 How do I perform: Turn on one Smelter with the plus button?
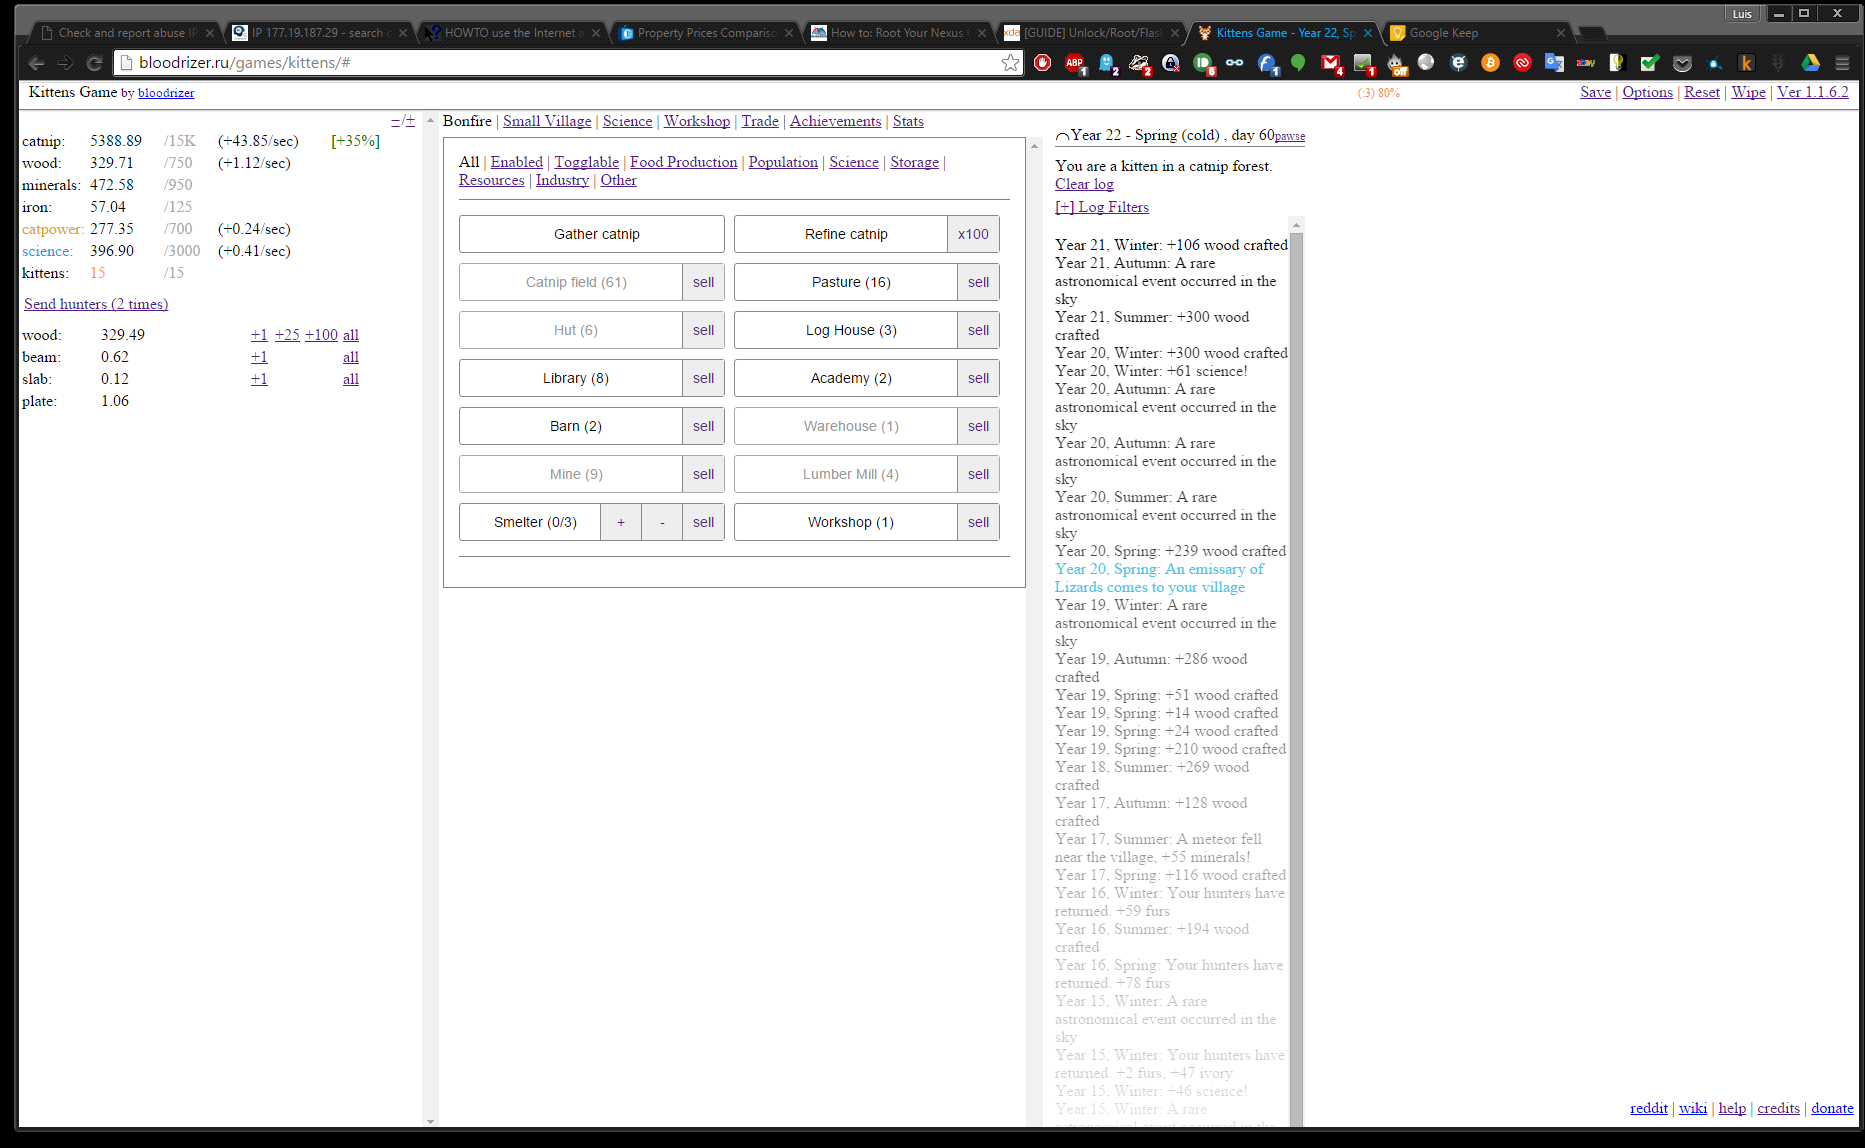(x=621, y=522)
